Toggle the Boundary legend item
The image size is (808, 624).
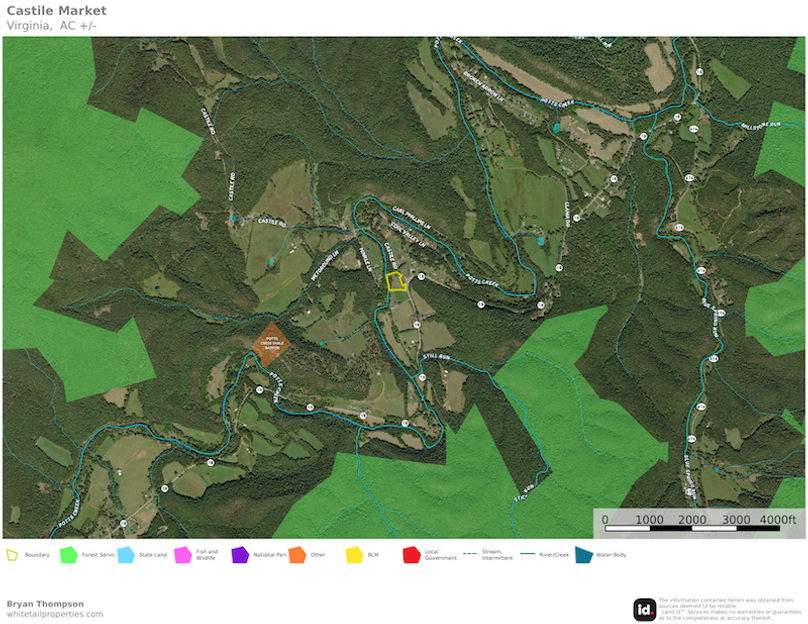11,552
